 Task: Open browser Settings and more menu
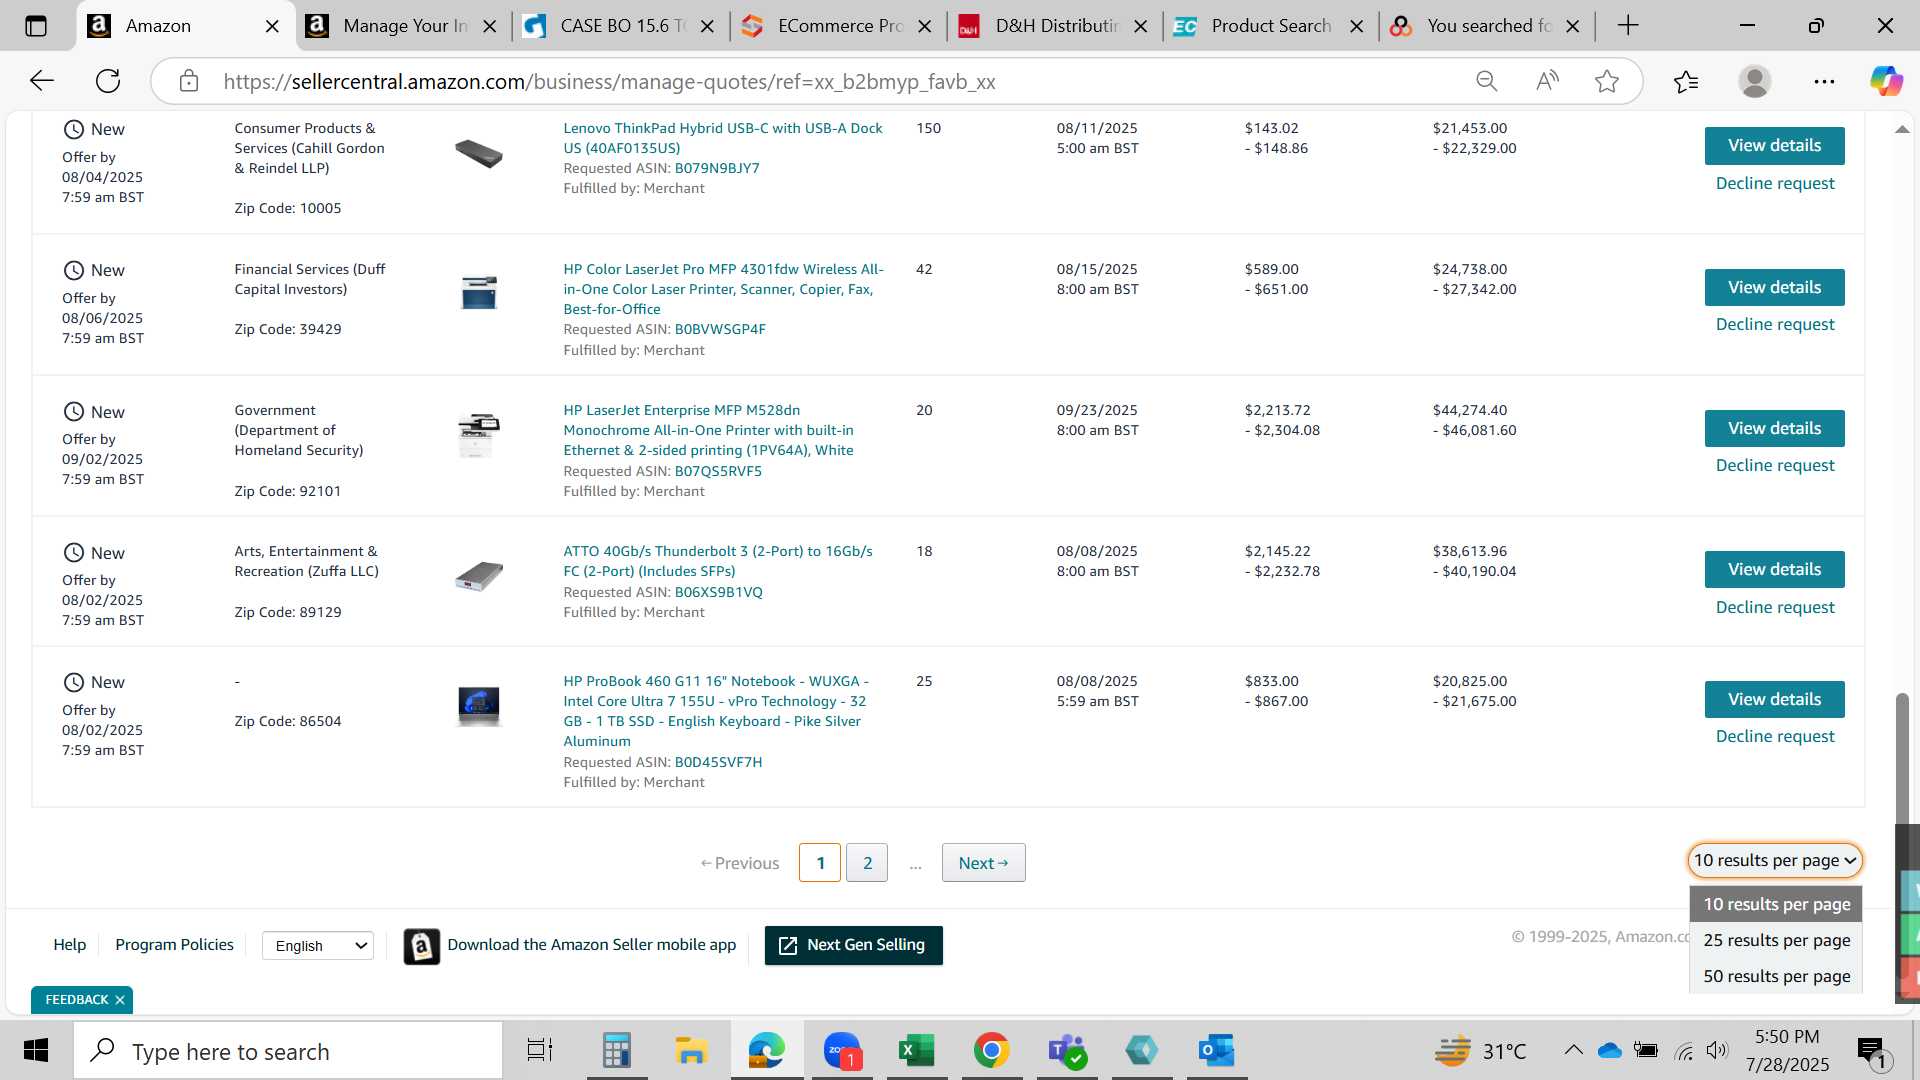pos(1824,81)
